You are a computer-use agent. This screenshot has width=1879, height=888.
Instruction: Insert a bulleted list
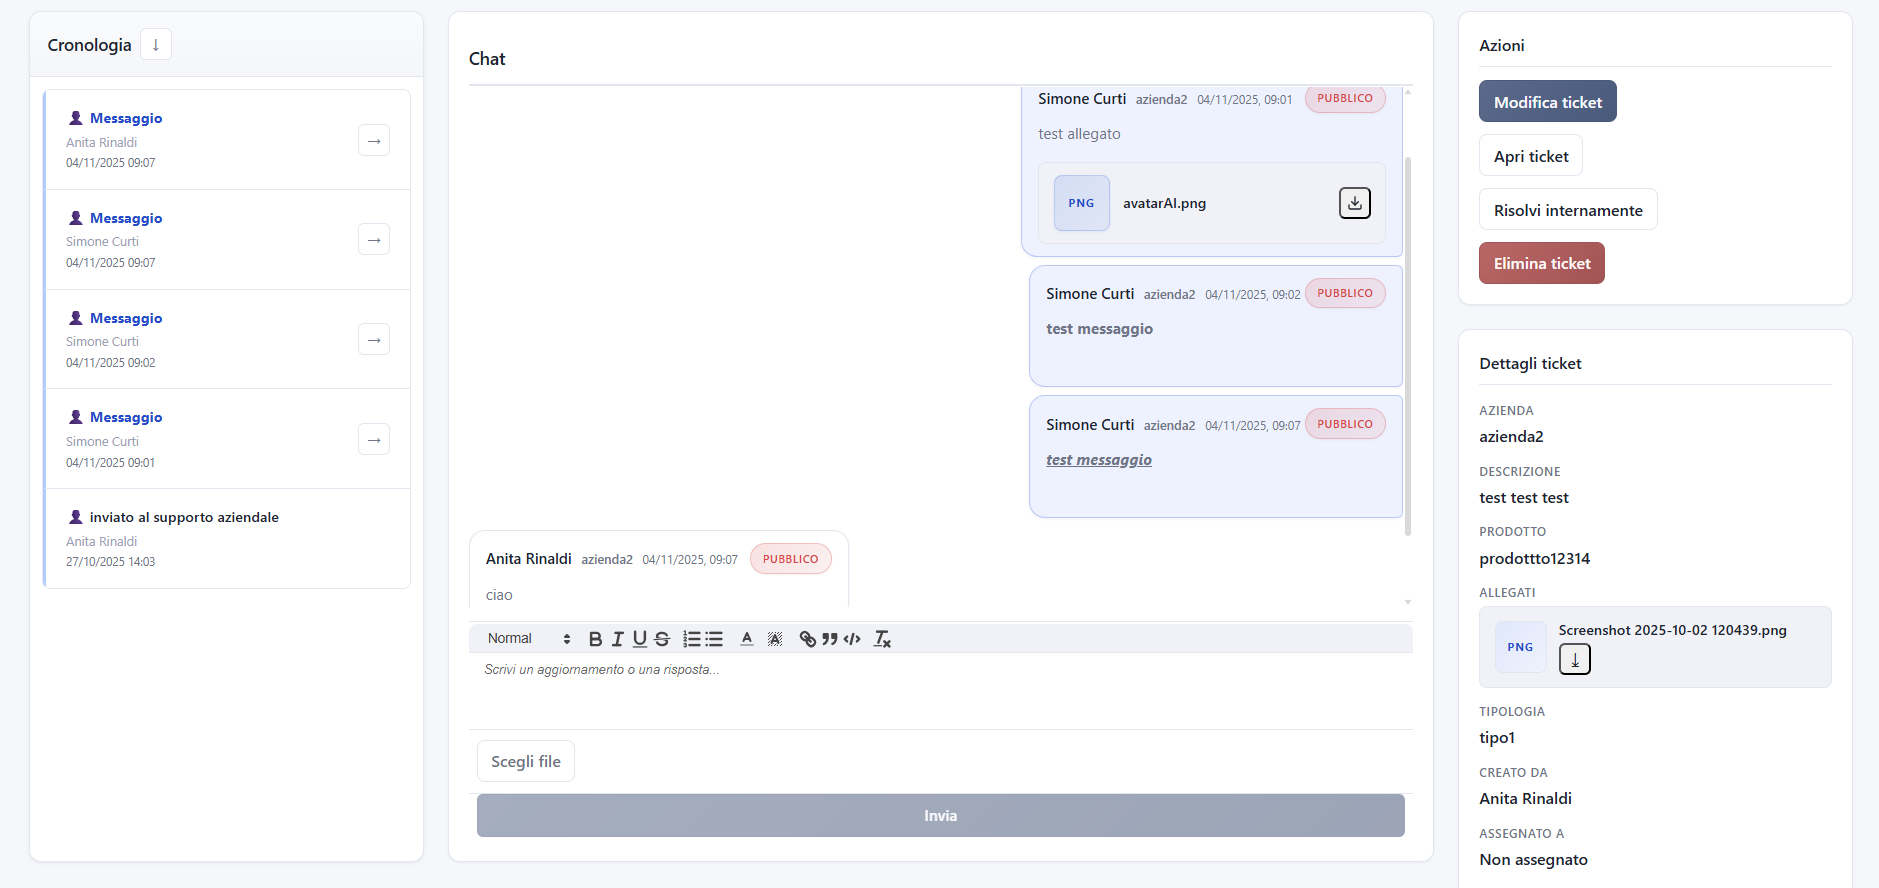[714, 639]
